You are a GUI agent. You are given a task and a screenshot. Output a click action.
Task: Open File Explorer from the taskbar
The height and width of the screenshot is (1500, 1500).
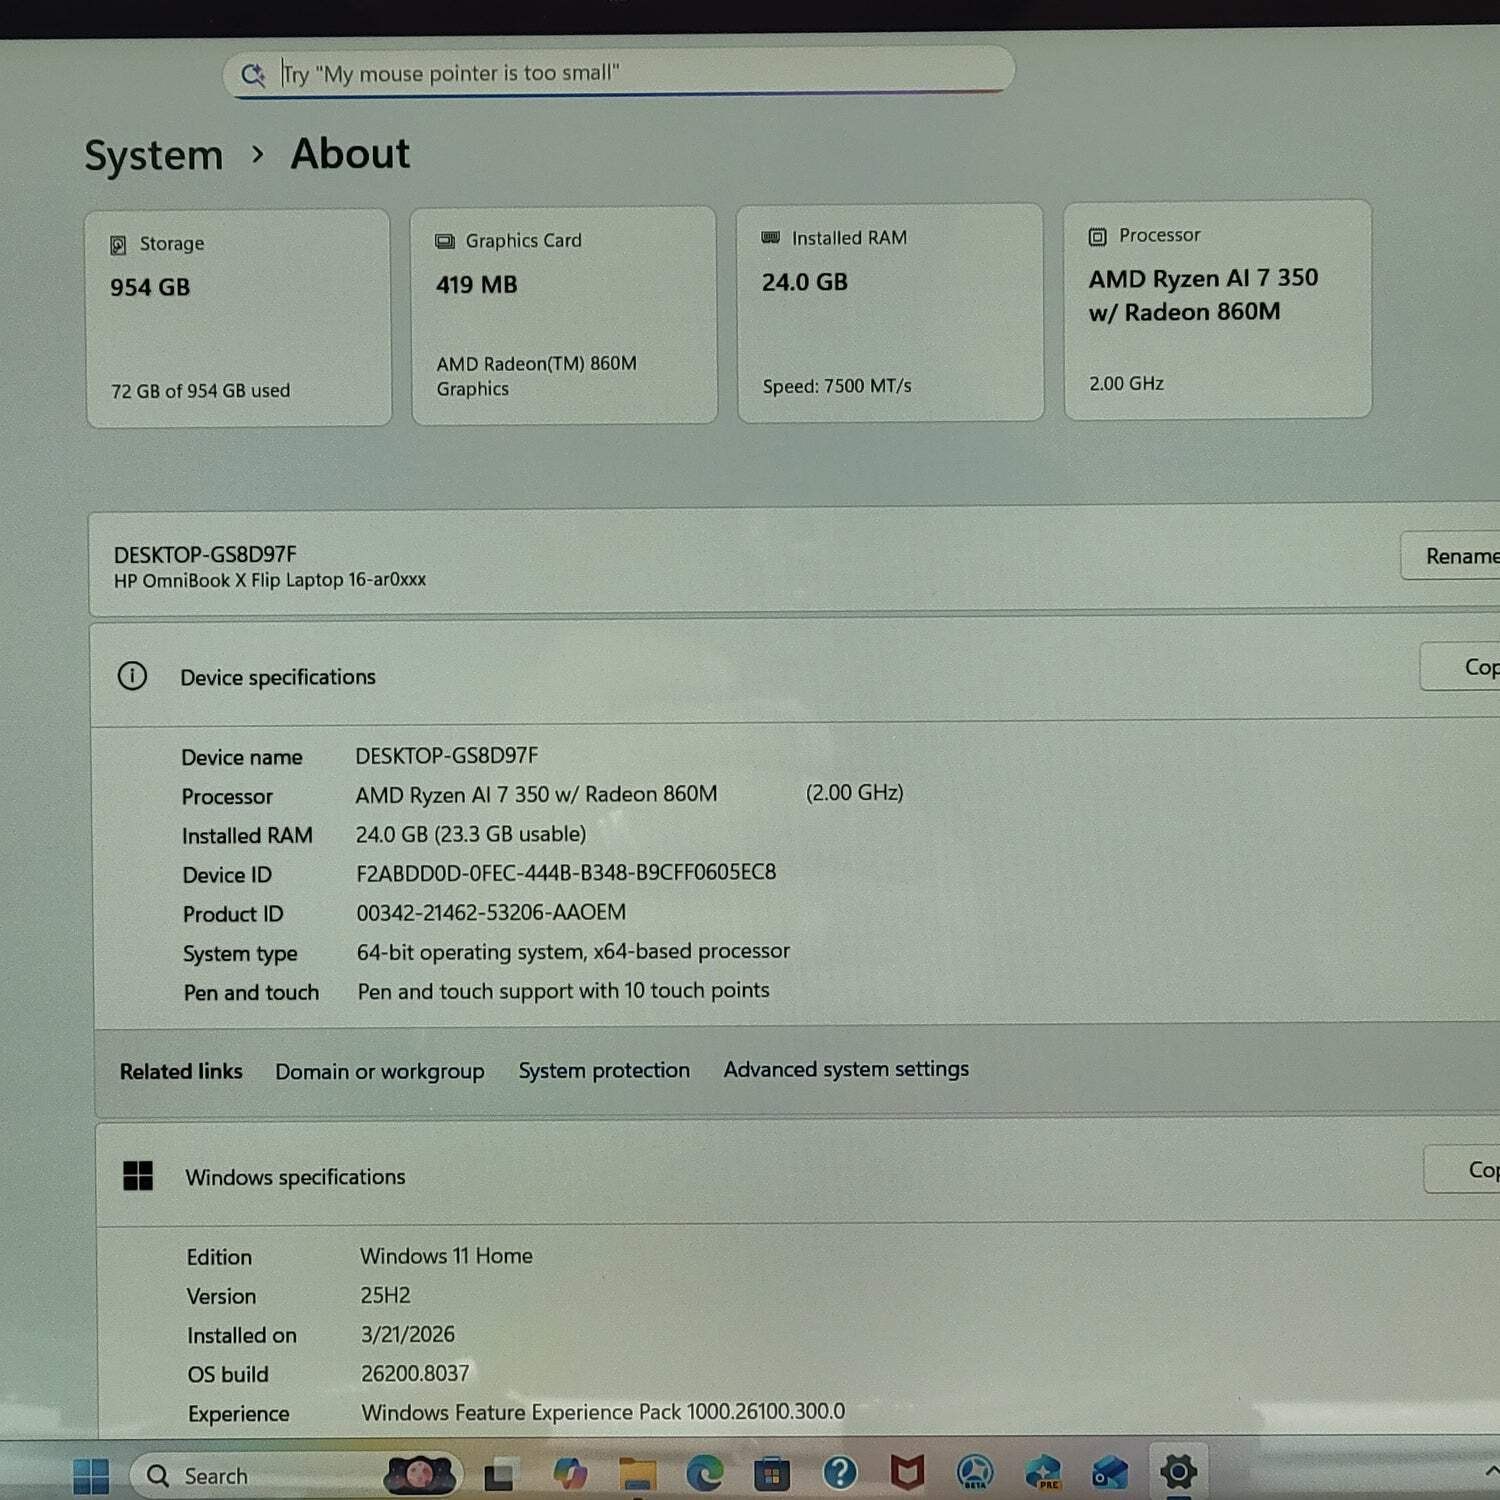[637, 1473]
